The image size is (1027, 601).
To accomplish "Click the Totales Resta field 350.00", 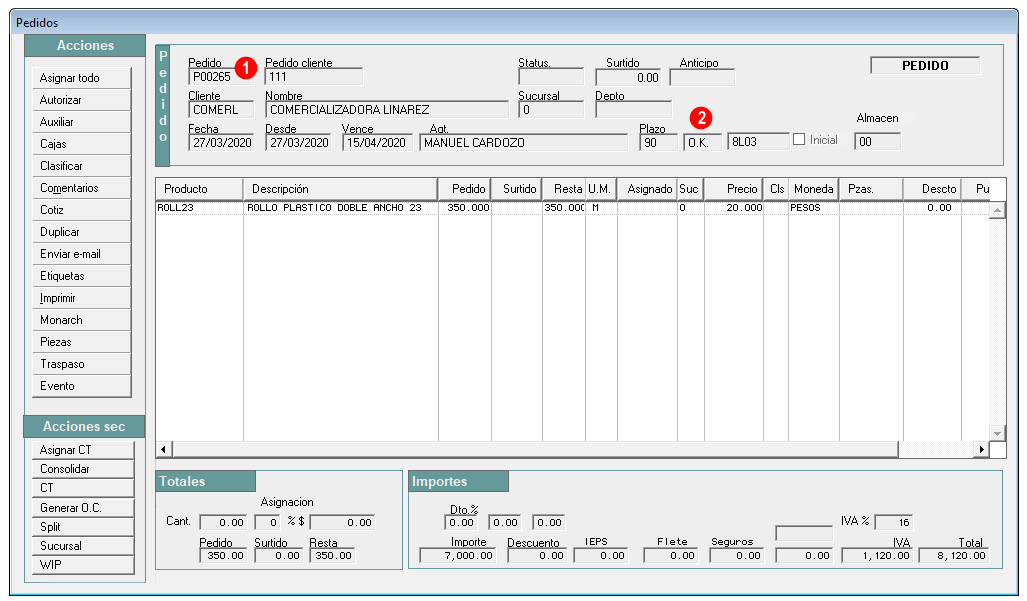I will (332, 556).
